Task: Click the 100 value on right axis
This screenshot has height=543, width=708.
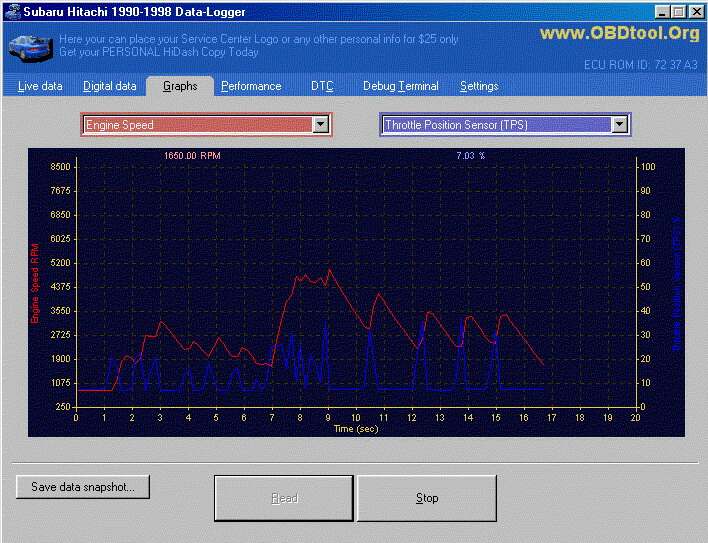Action: [x=648, y=167]
